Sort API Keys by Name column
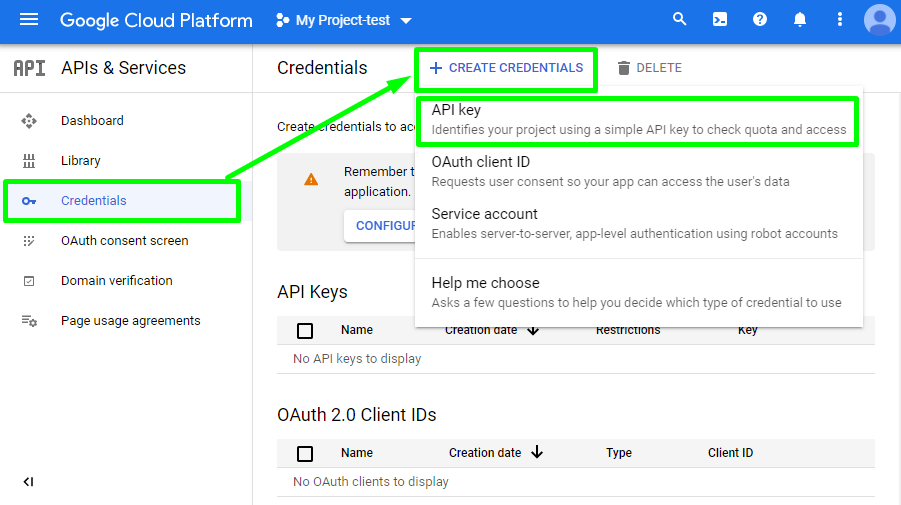This screenshot has width=901, height=505. click(x=357, y=330)
